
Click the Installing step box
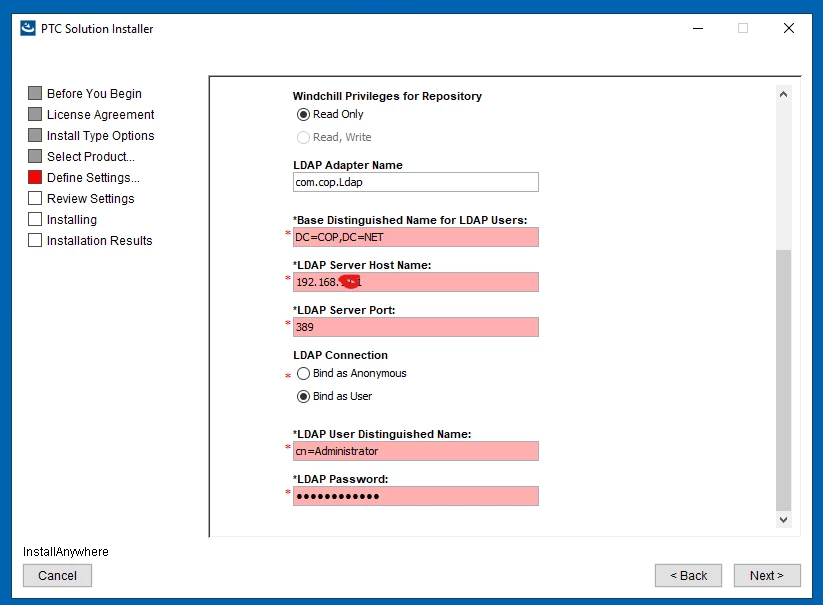[35, 219]
